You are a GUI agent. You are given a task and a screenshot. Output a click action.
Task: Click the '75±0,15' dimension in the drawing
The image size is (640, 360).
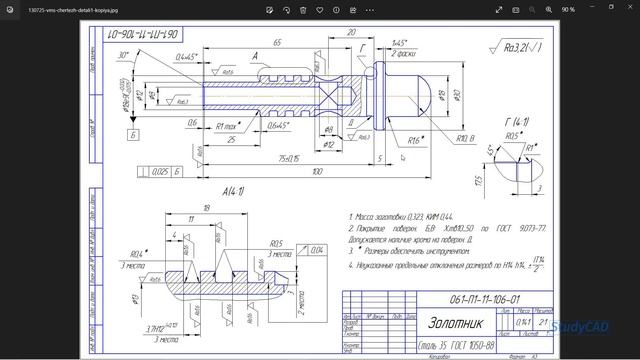[x=289, y=158]
